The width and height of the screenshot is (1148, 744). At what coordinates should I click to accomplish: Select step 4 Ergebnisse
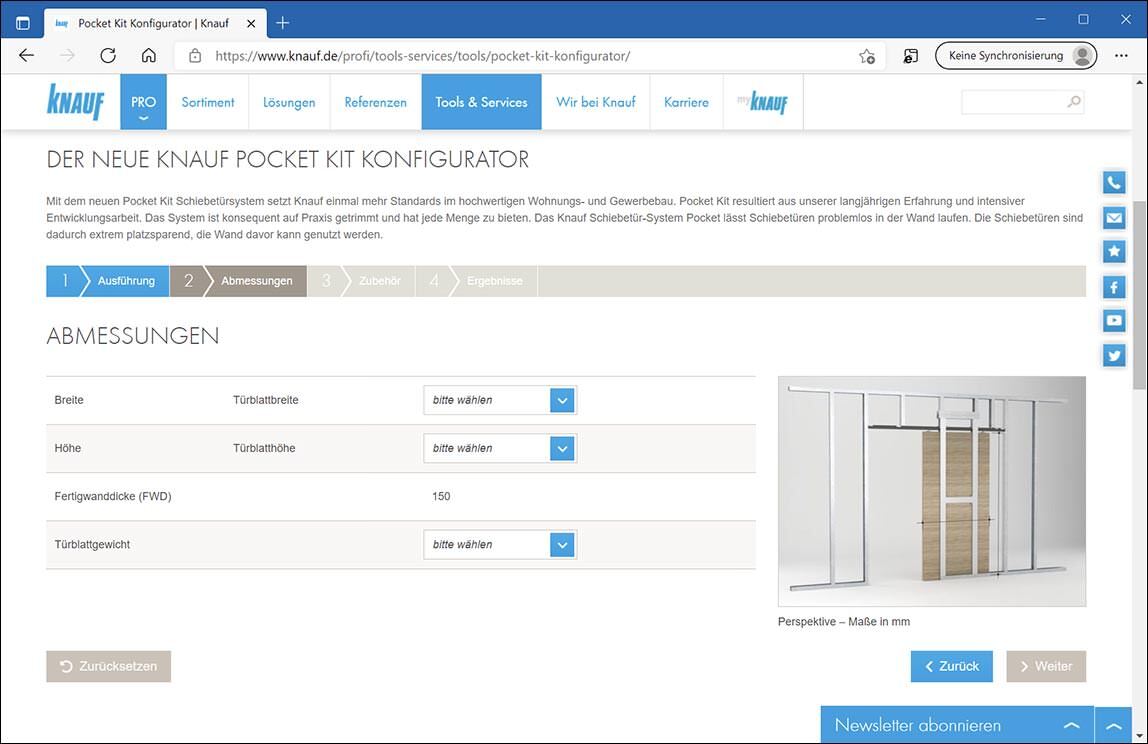pyautogui.click(x=477, y=281)
